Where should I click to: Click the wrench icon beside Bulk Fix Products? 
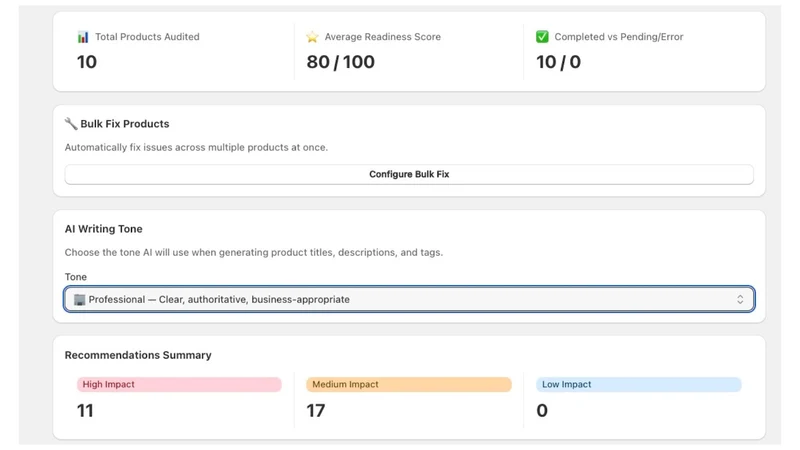[71, 123]
